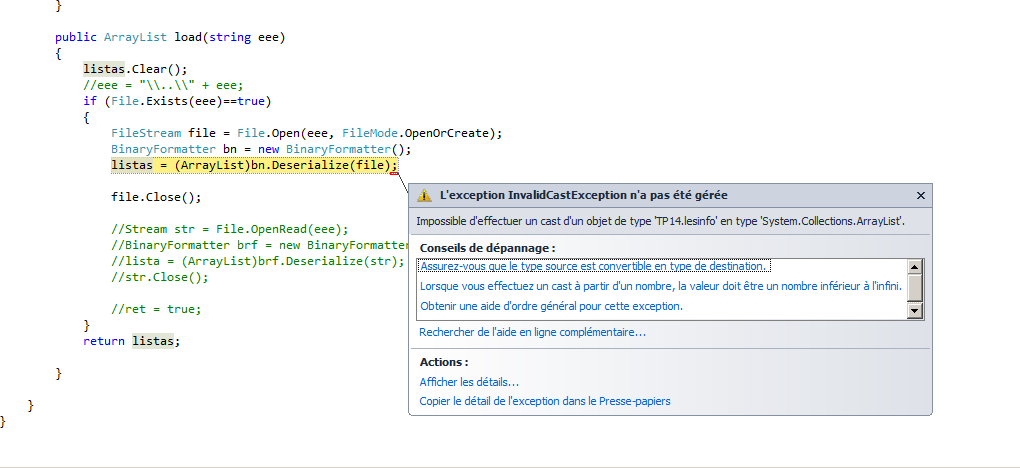The height and width of the screenshot is (468, 1020).
Task: Open 'Obtenir une aide d'ordre général' link
Action: tap(551, 306)
